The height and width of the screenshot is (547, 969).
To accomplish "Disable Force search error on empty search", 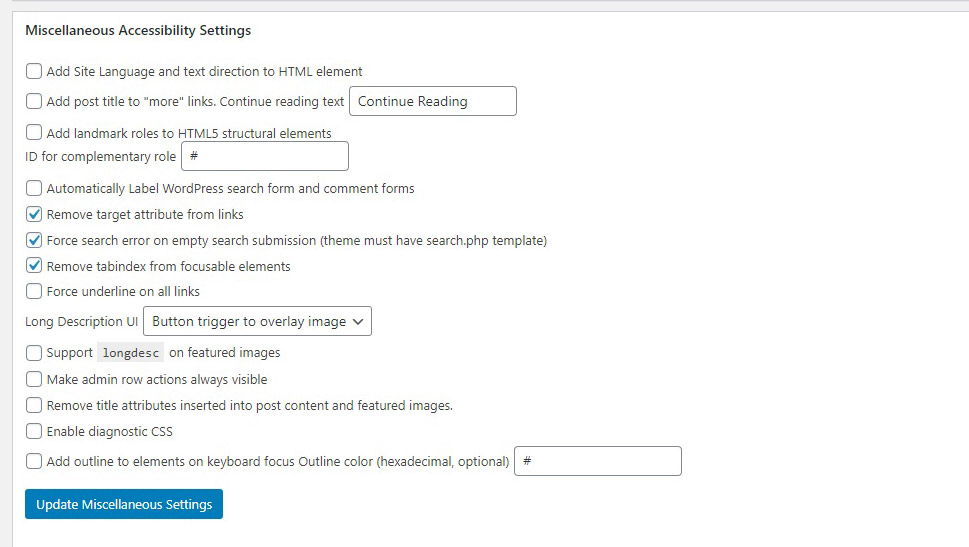I will (34, 240).
